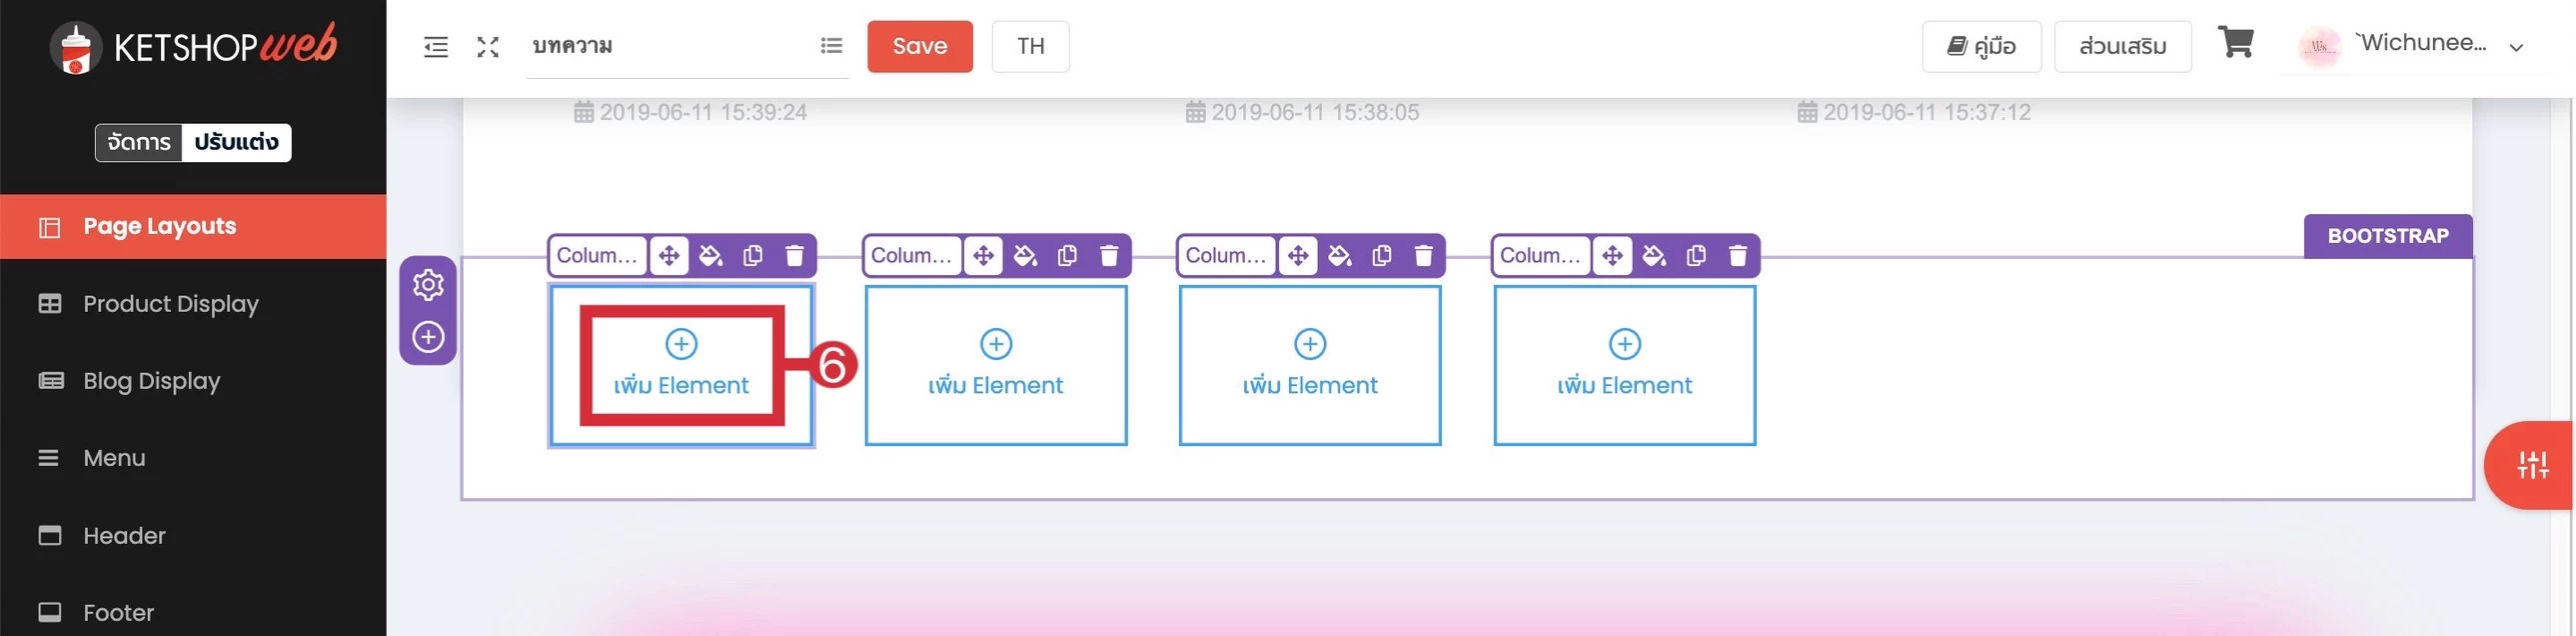Open the orange sliders settings button
This screenshot has width=2576, height=636.
2532,464
